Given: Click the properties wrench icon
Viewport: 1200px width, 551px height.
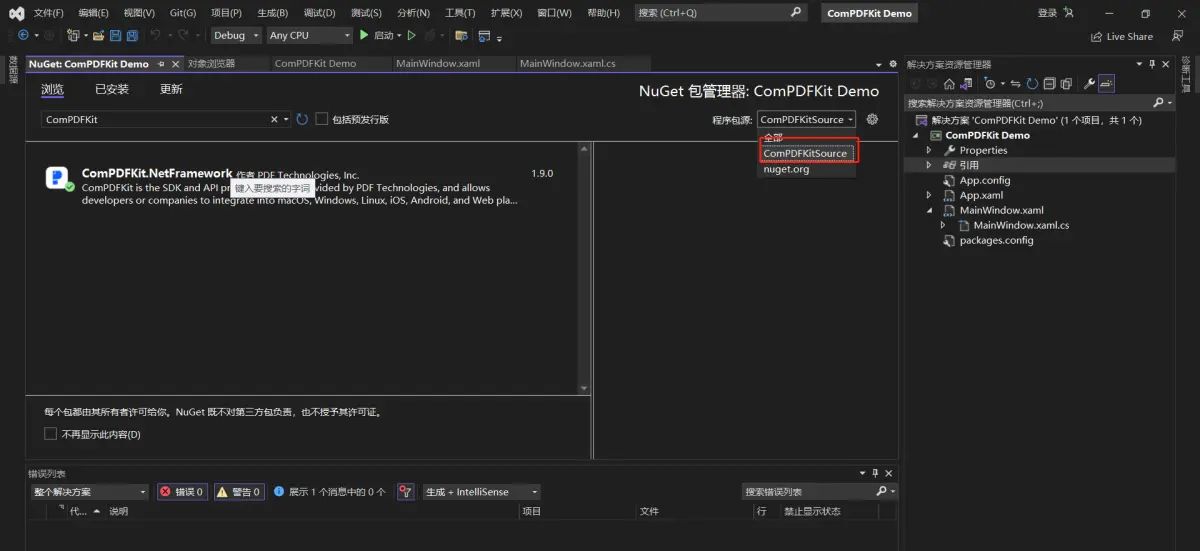Looking at the screenshot, I should [x=1090, y=83].
